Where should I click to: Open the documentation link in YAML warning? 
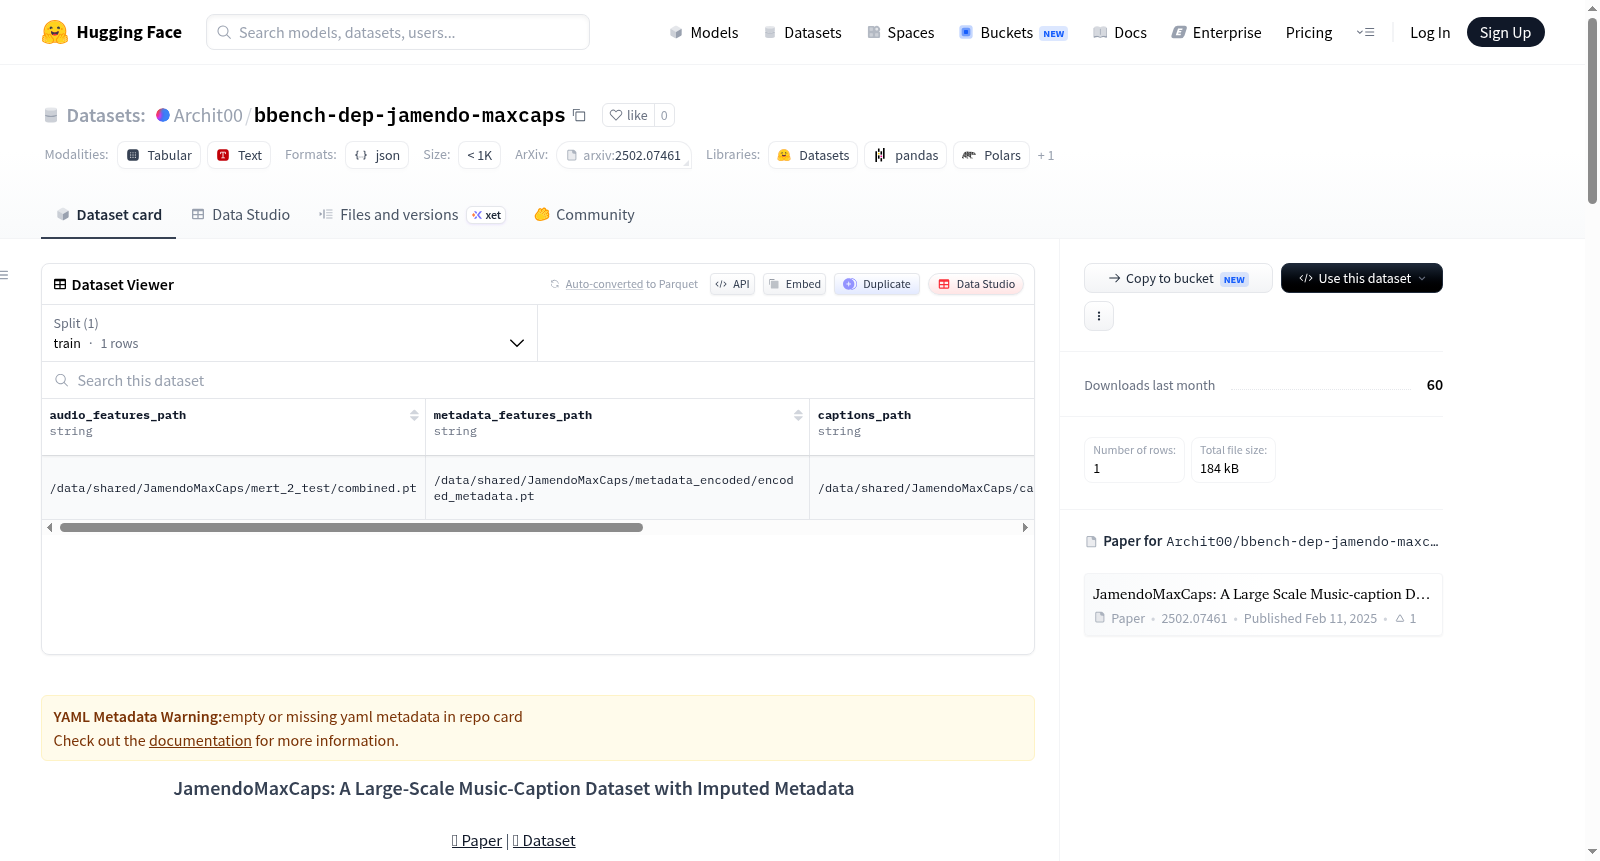(200, 741)
